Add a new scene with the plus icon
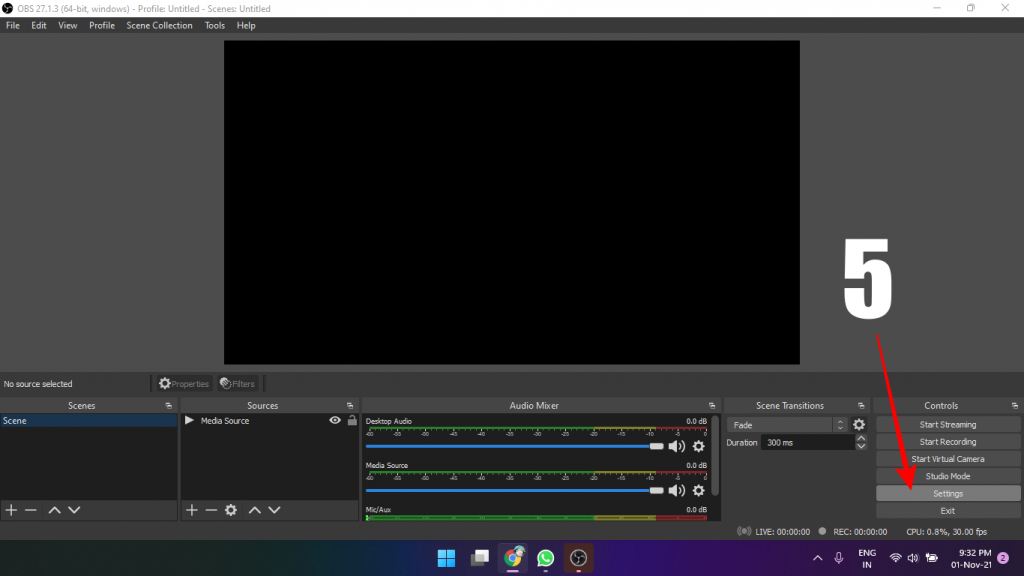The image size is (1024, 576). click(11, 510)
